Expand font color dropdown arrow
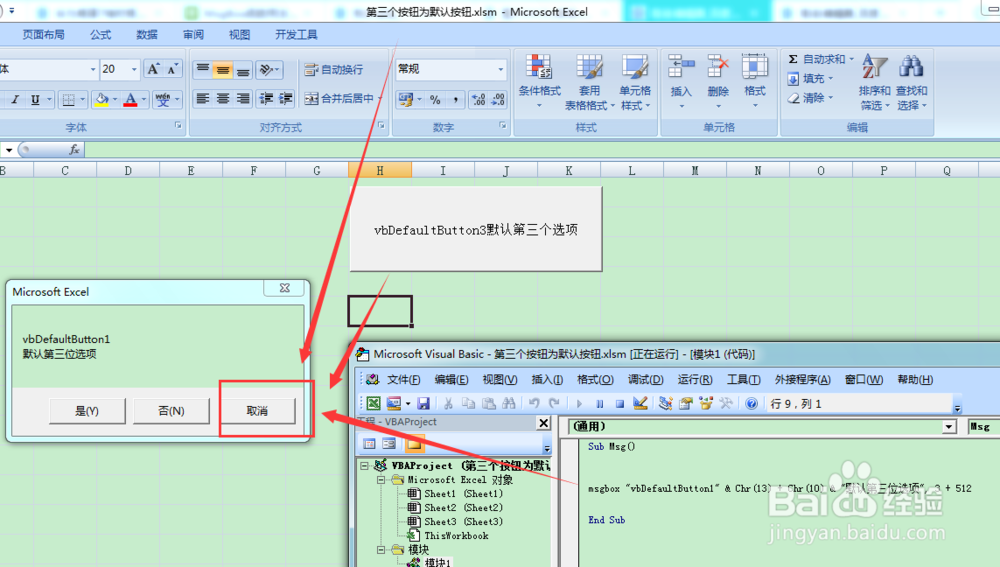This screenshot has width=1000, height=567. pyautogui.click(x=144, y=99)
